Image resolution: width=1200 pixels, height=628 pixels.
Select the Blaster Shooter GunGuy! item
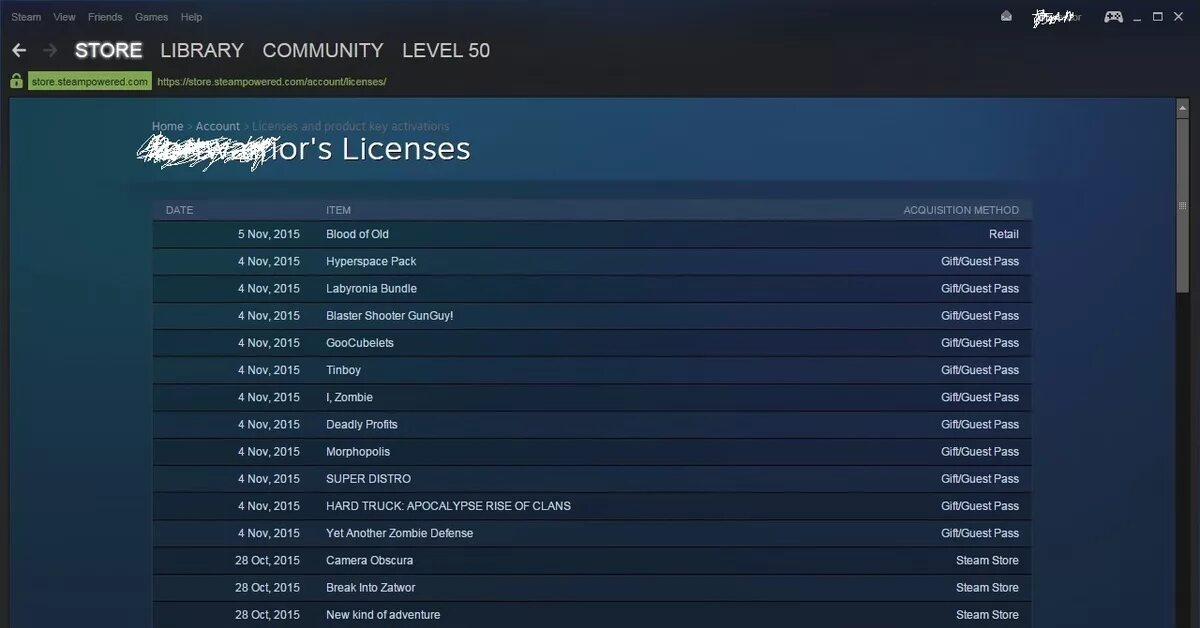click(389, 315)
